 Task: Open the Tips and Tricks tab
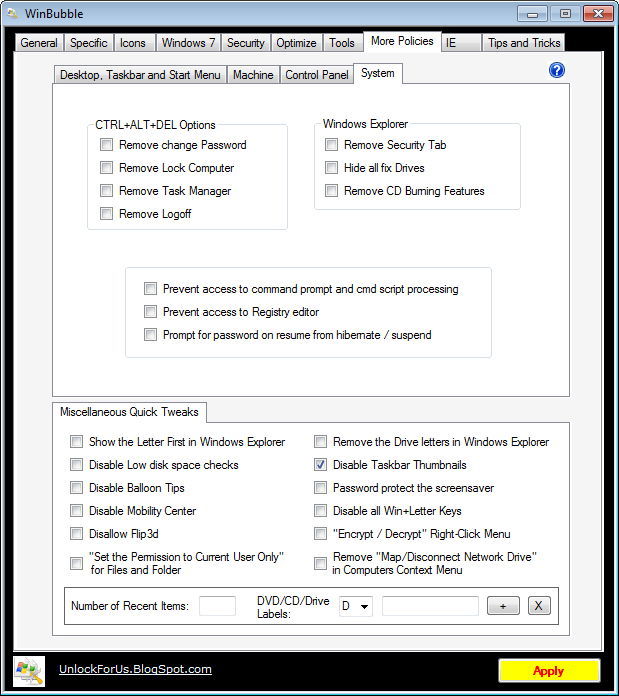(523, 43)
